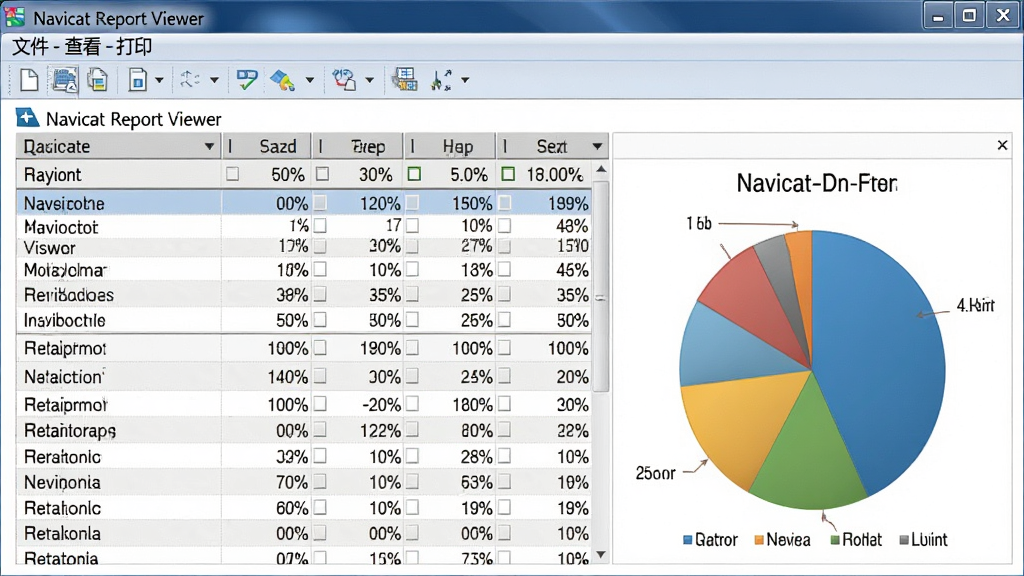
Task: Click the blue icon beside Navicat Report Viewer heading
Action: tap(27, 118)
